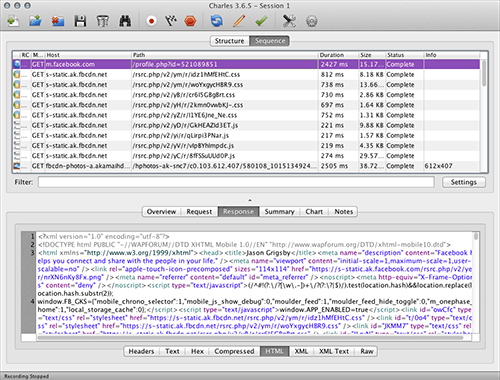The height and width of the screenshot is (380, 500).
Task: Select request row qLirpi3PNar.js
Action: (x=247, y=136)
